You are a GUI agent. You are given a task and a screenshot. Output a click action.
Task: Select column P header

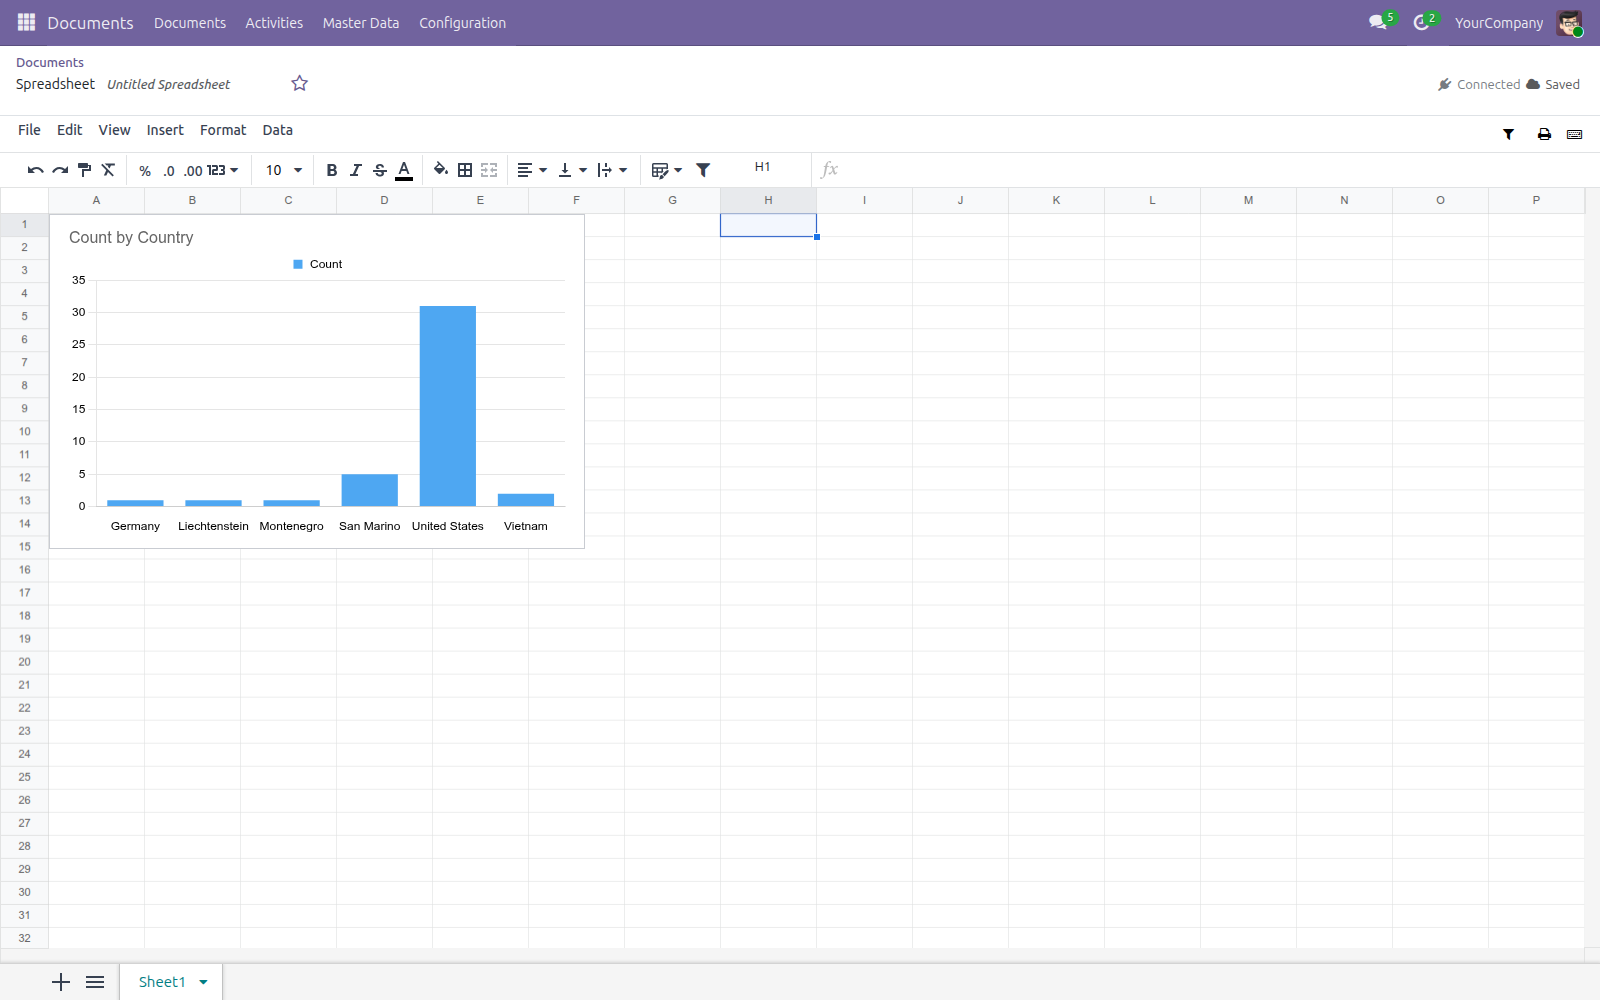click(1536, 200)
